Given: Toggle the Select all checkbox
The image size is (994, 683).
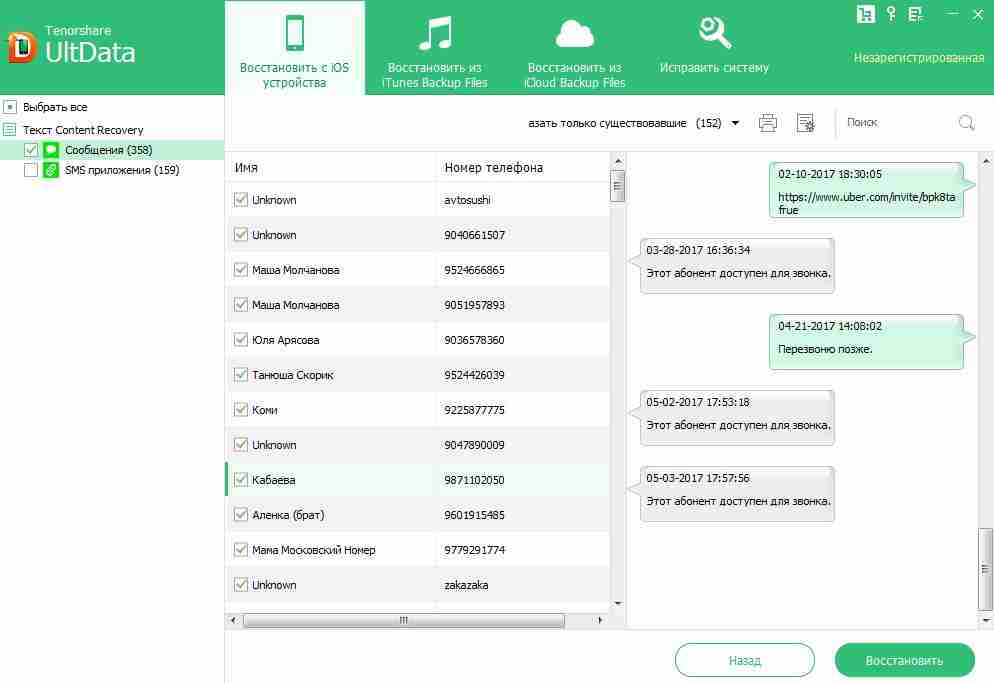Looking at the screenshot, I should pyautogui.click(x=10, y=107).
